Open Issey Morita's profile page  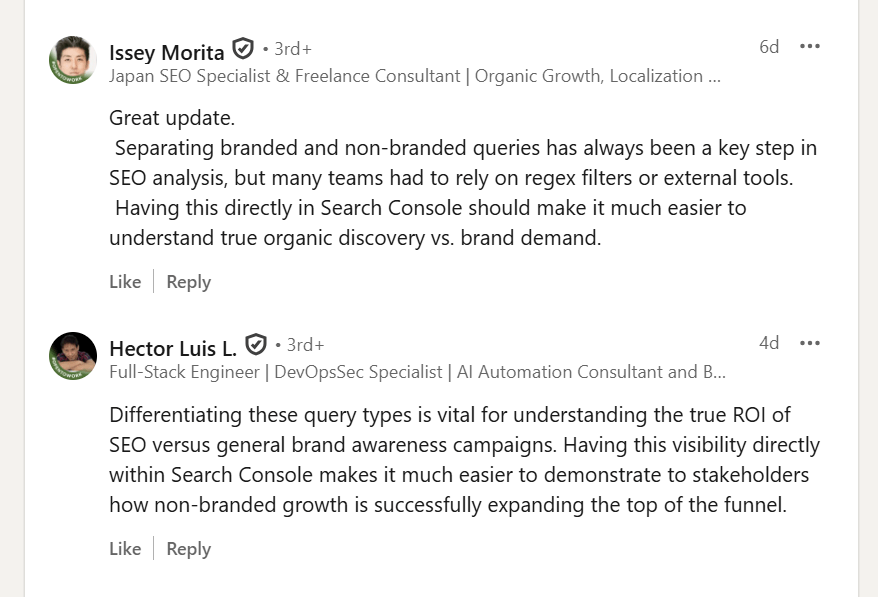(167, 52)
